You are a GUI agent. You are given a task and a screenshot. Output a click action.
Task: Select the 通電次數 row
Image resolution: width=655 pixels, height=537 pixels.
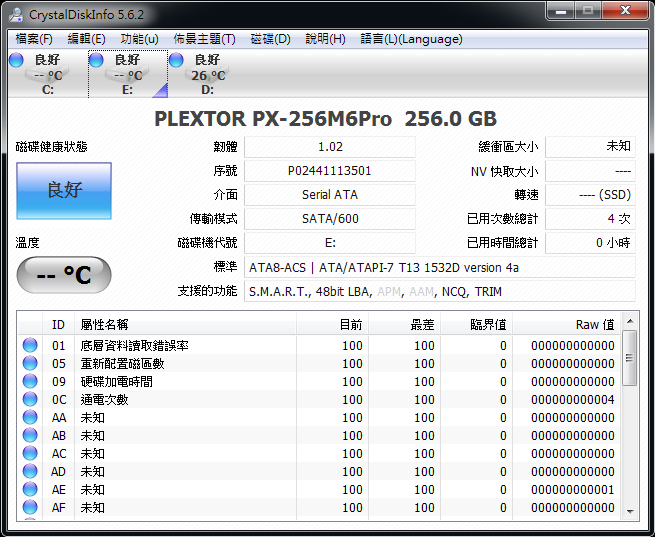tap(320, 399)
